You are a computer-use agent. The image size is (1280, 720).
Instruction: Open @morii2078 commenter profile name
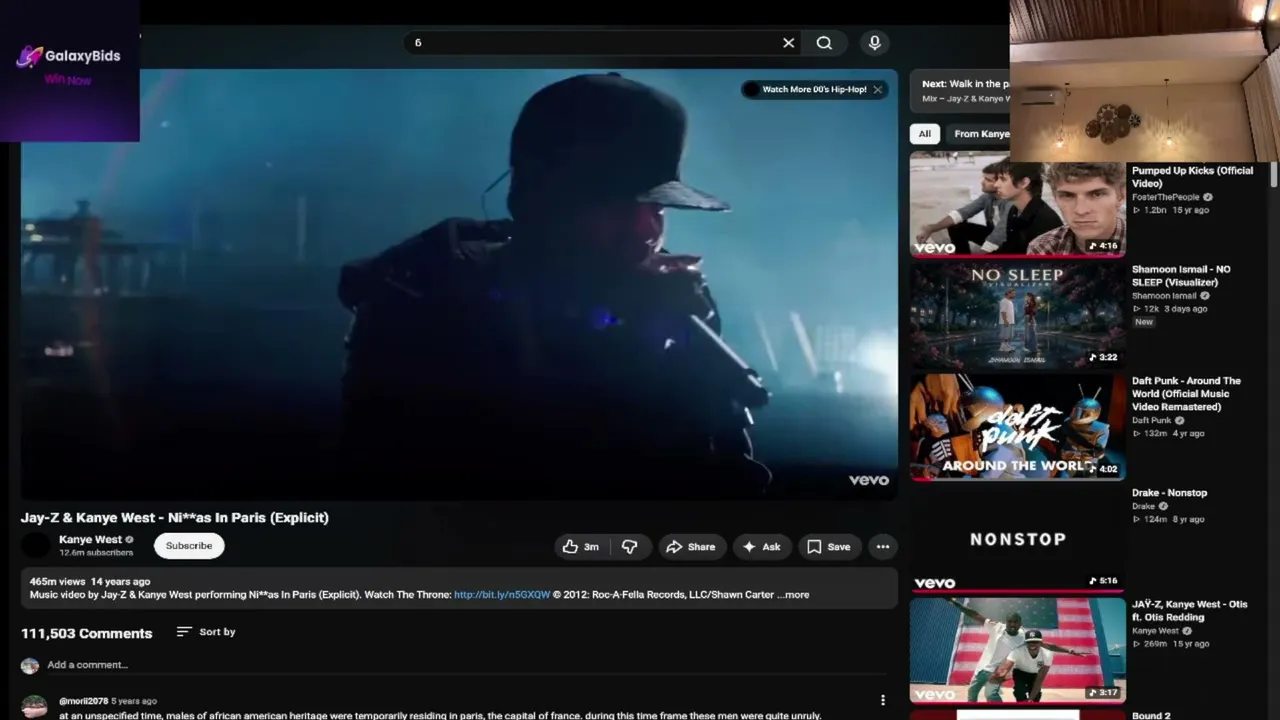tap(83, 701)
